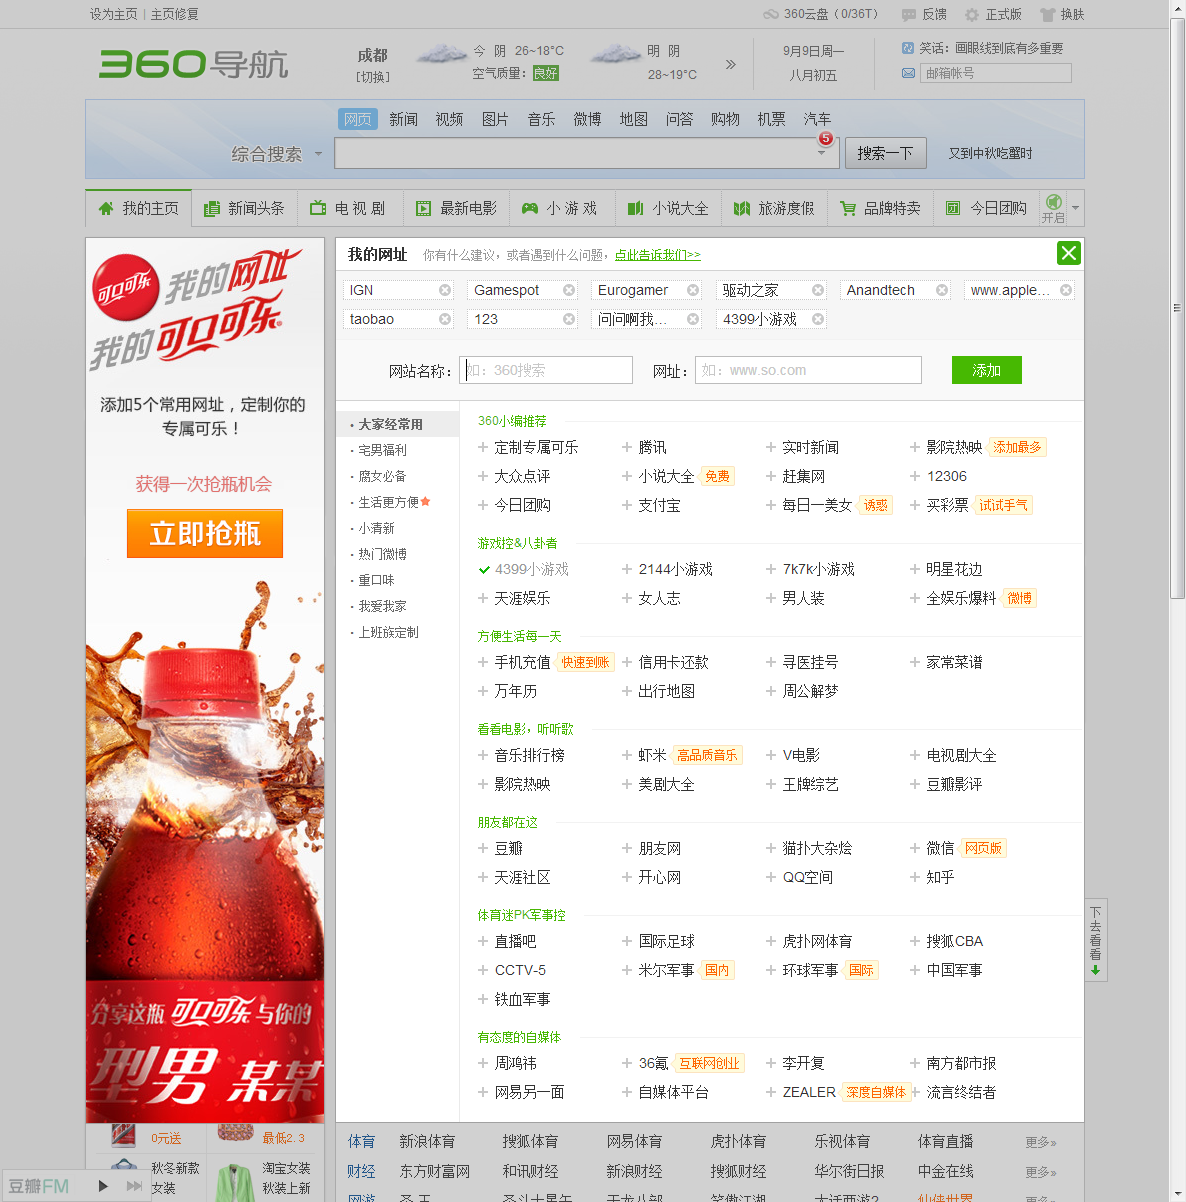Click the 360导航 logo

click(x=193, y=64)
